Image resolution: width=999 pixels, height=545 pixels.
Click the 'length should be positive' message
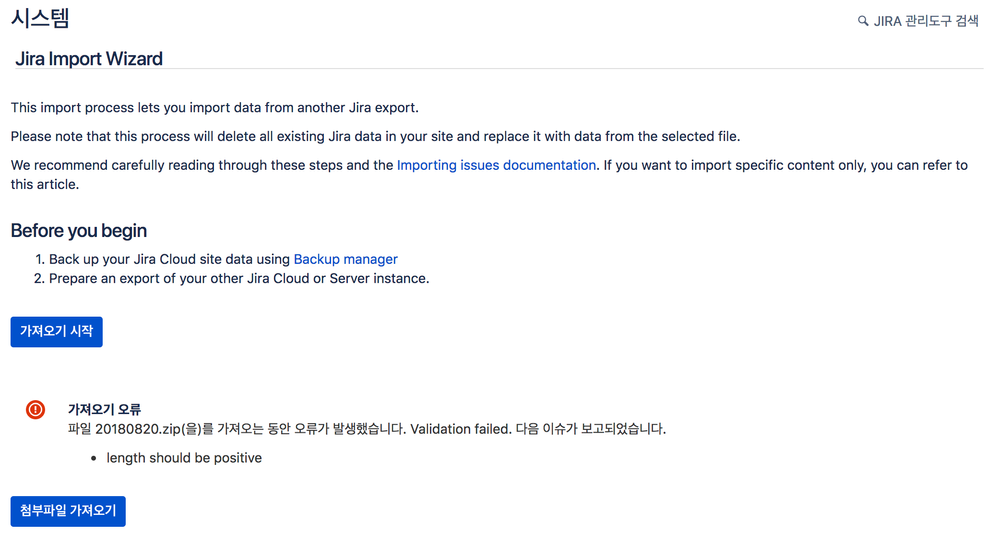183,458
